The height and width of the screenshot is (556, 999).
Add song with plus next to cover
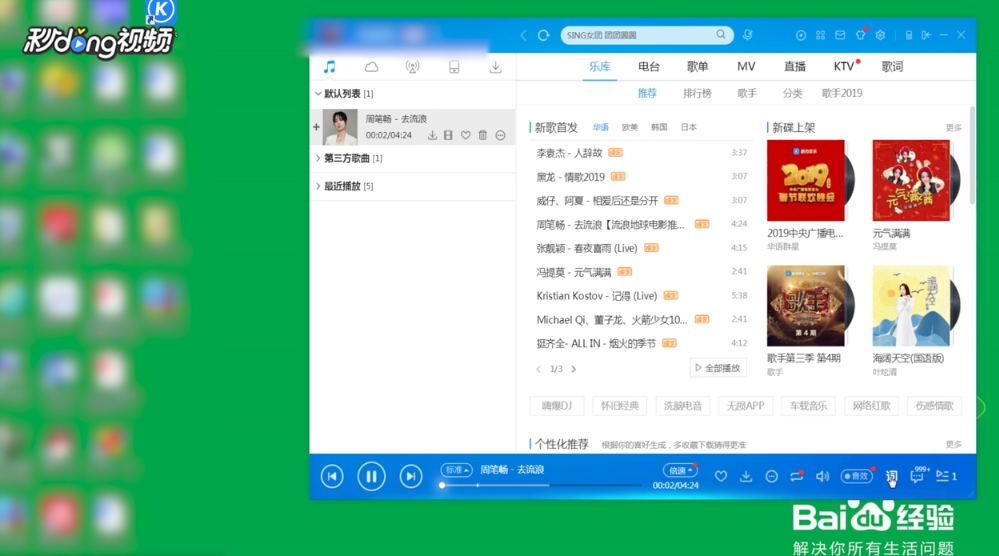pos(316,127)
